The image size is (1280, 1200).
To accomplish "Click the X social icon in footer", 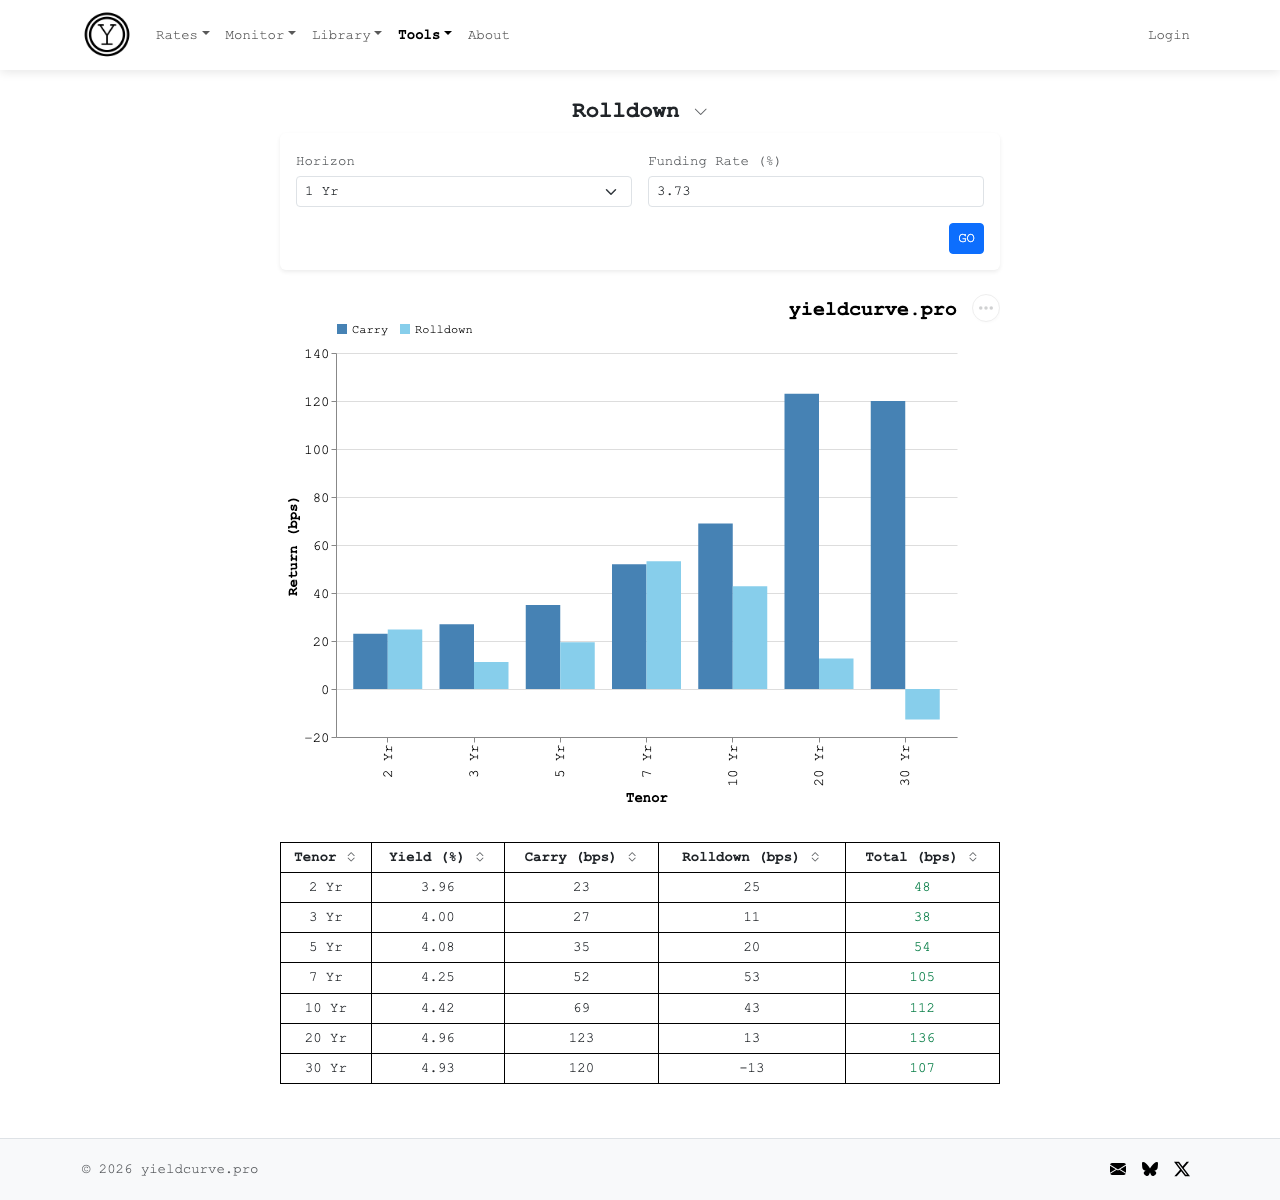I will 1182,1169.
